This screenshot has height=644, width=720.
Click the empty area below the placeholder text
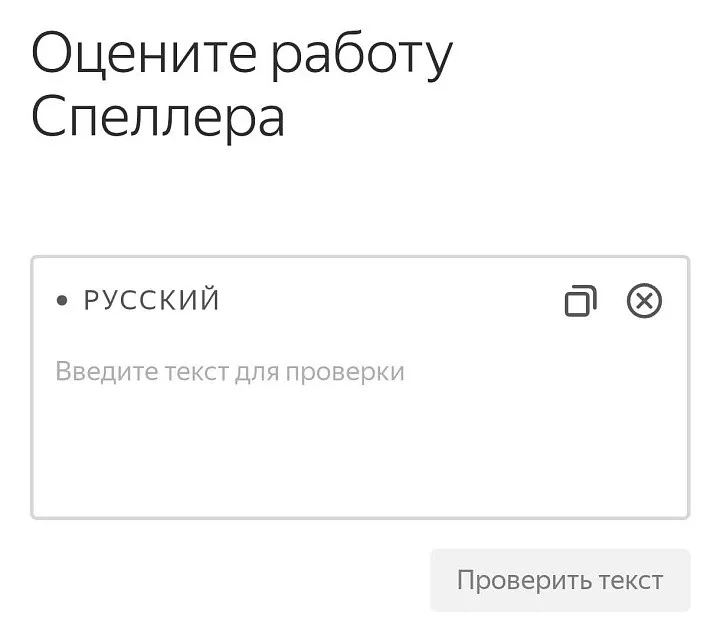click(360, 450)
